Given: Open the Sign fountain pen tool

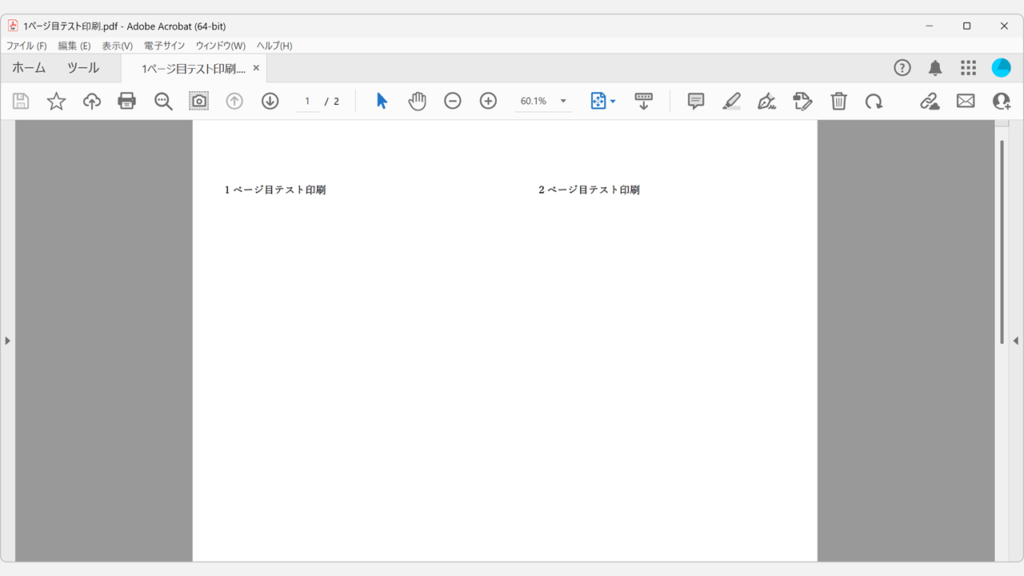Looking at the screenshot, I should (767, 101).
